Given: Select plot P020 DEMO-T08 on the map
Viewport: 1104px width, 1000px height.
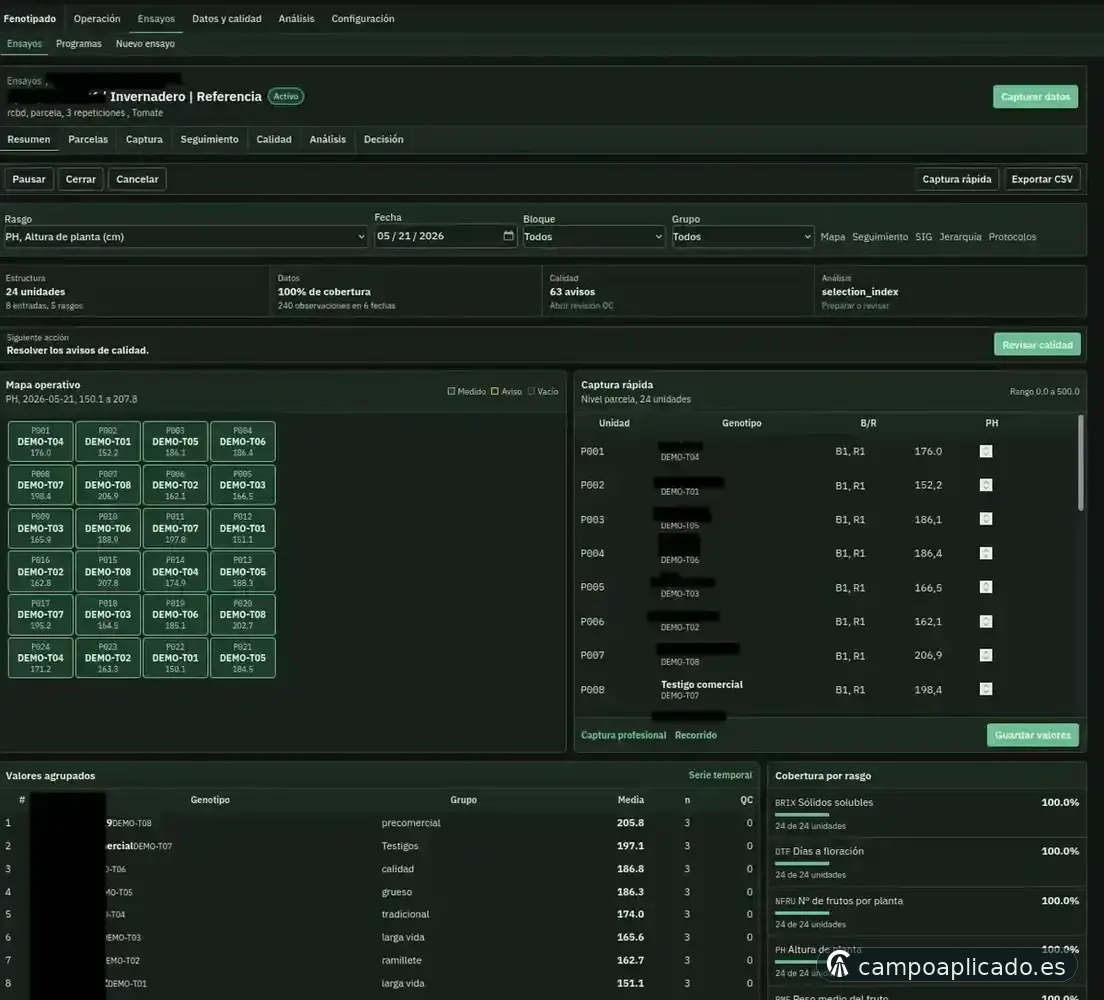Looking at the screenshot, I should pyautogui.click(x=243, y=614).
